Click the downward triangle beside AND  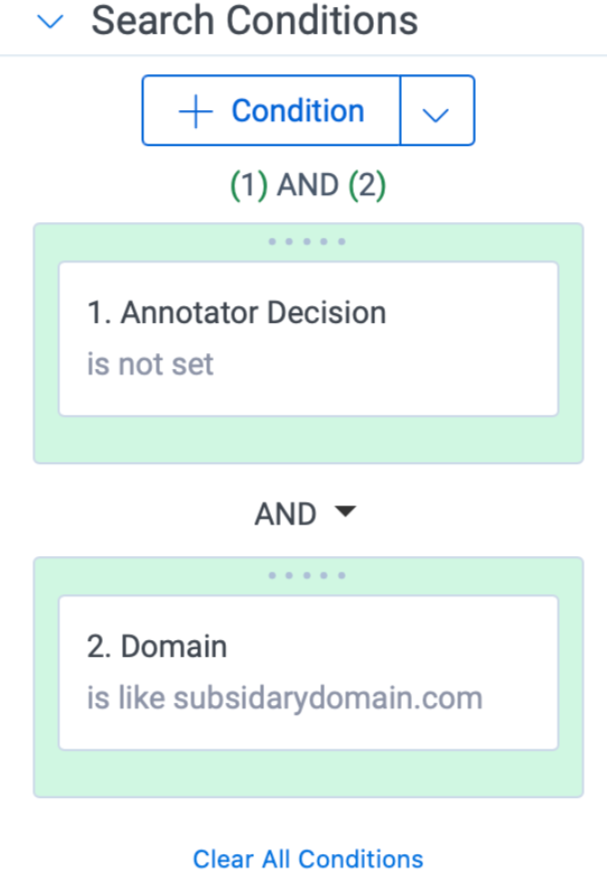(345, 512)
